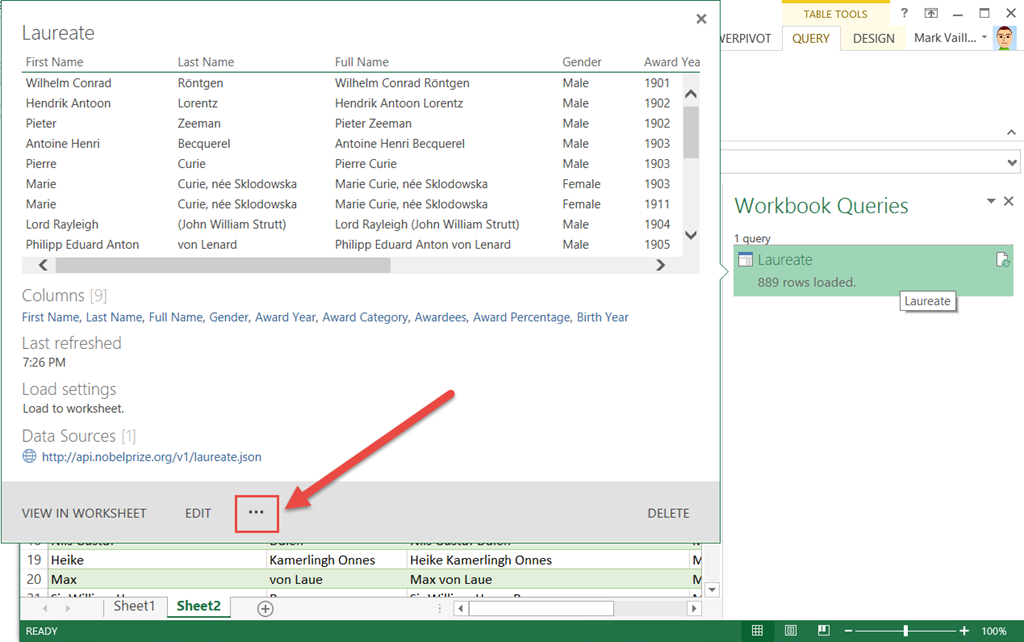Close the Workbook Queries pane
The width and height of the screenshot is (1024, 642).
[x=1008, y=201]
